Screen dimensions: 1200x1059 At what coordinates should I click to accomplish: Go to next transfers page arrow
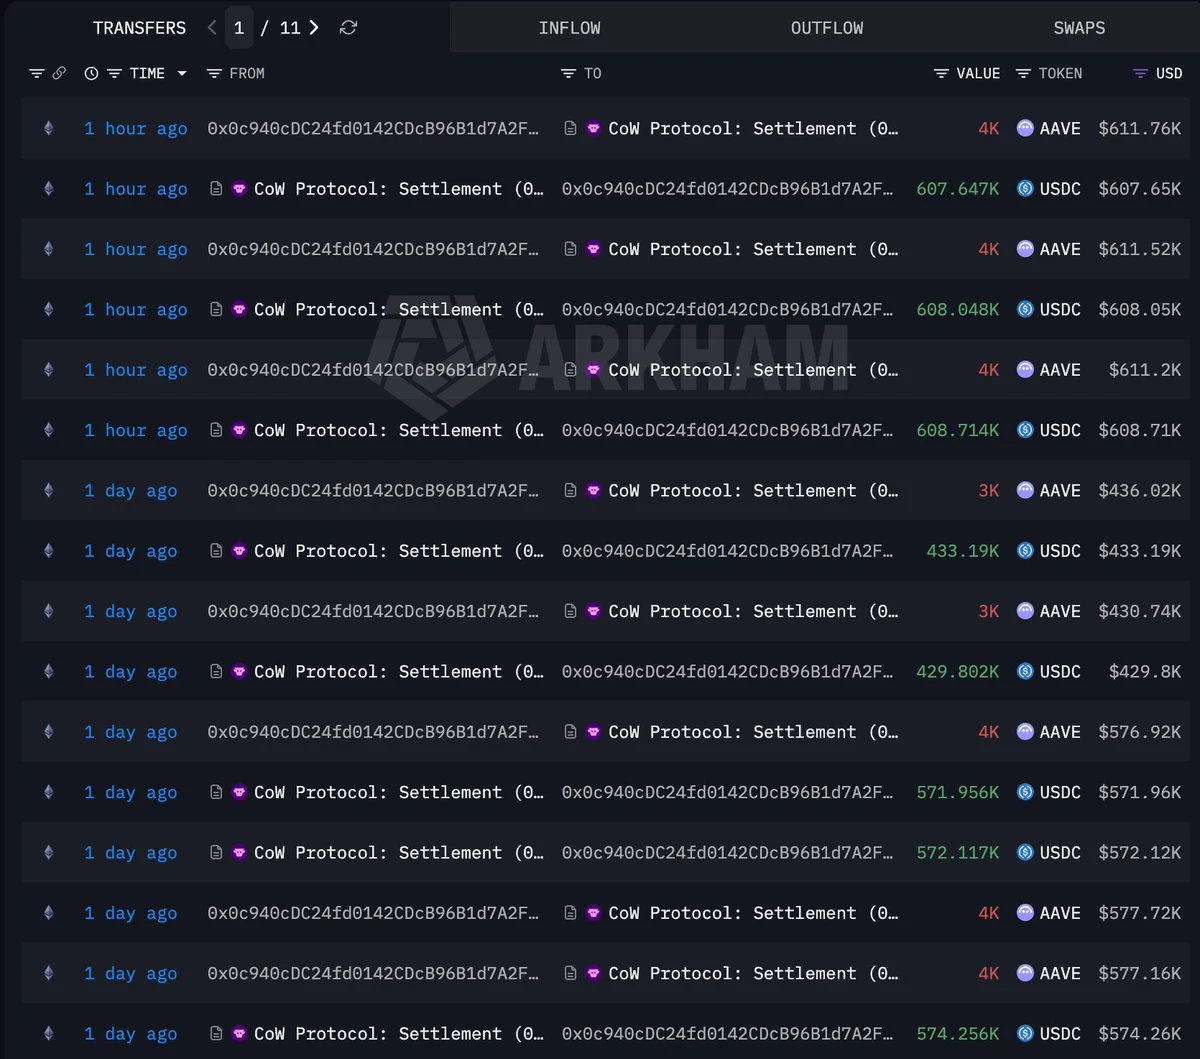click(314, 28)
